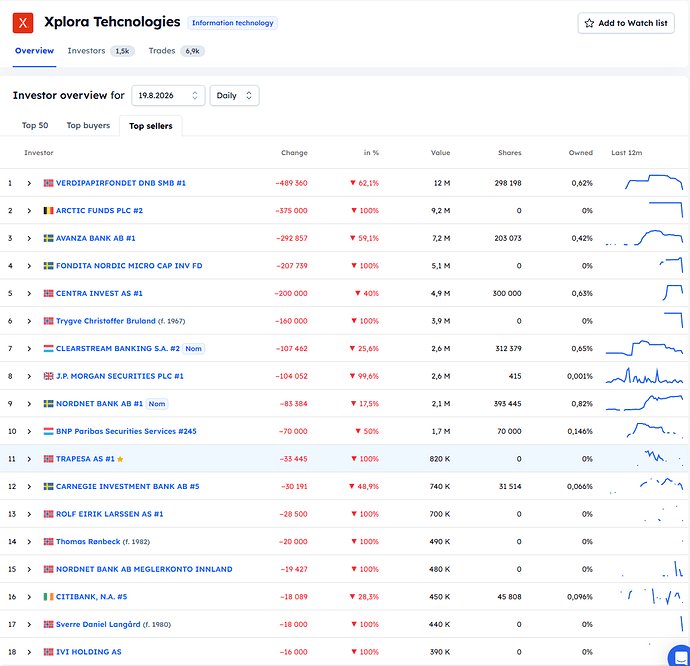Click the Luxembourg flag beside BNP Paribas Securities
This screenshot has width=690, height=666.
point(48,431)
